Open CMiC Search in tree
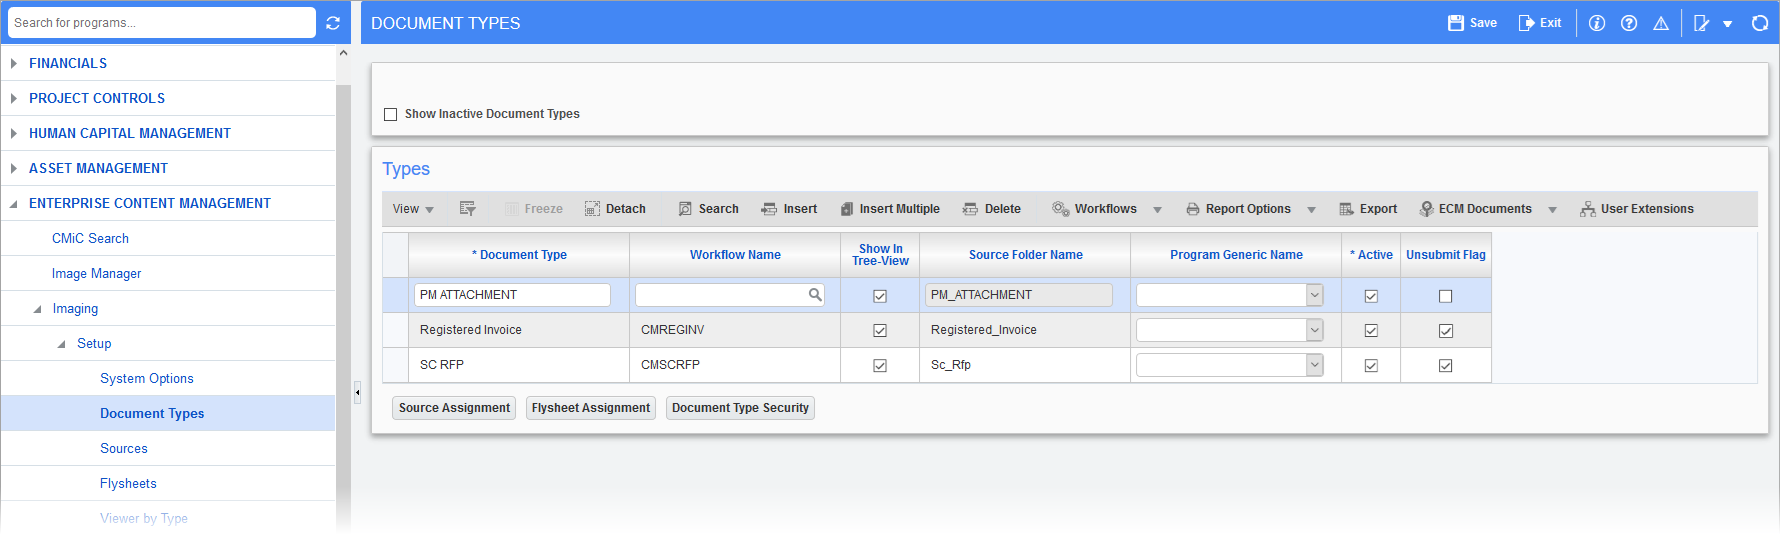This screenshot has width=1780, height=535. [x=90, y=238]
